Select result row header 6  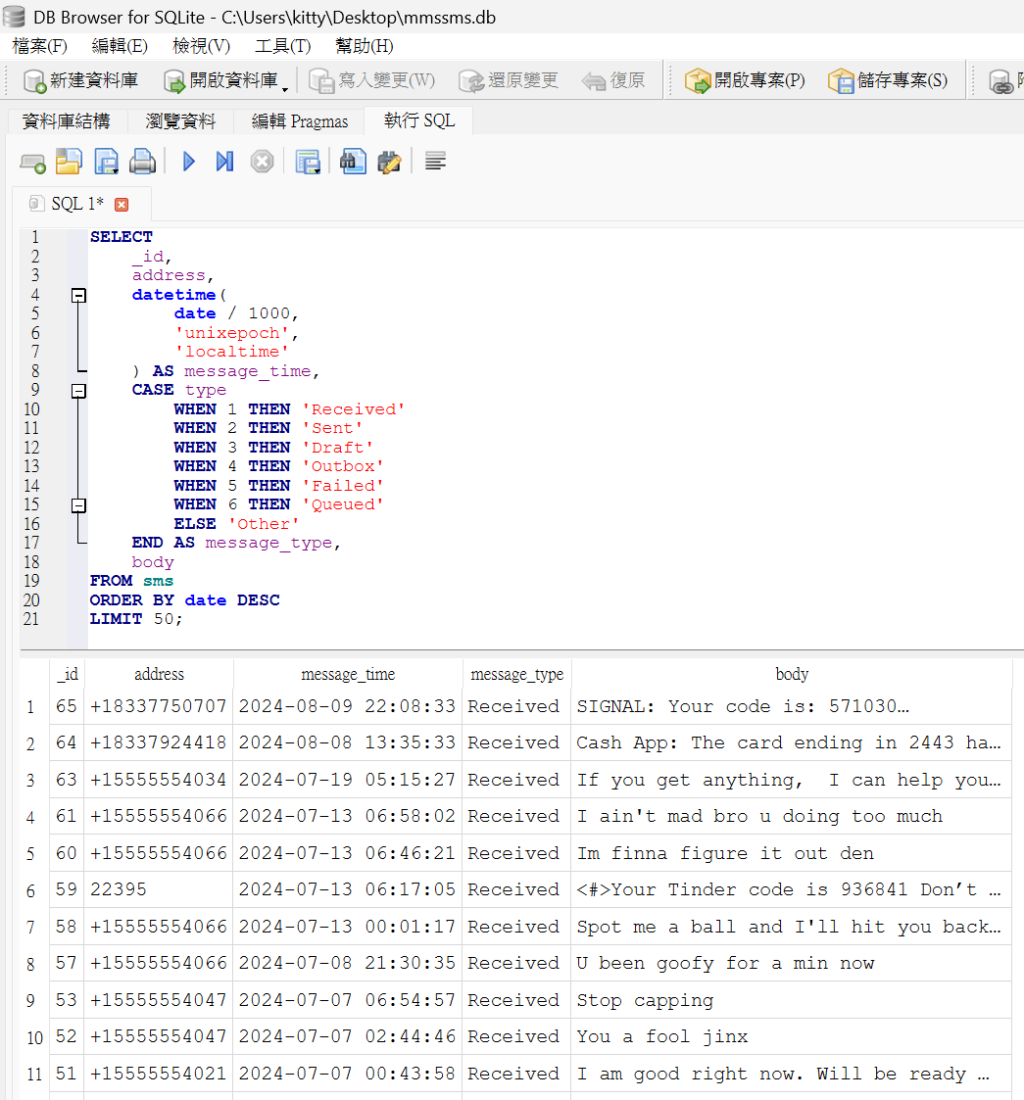click(31, 890)
